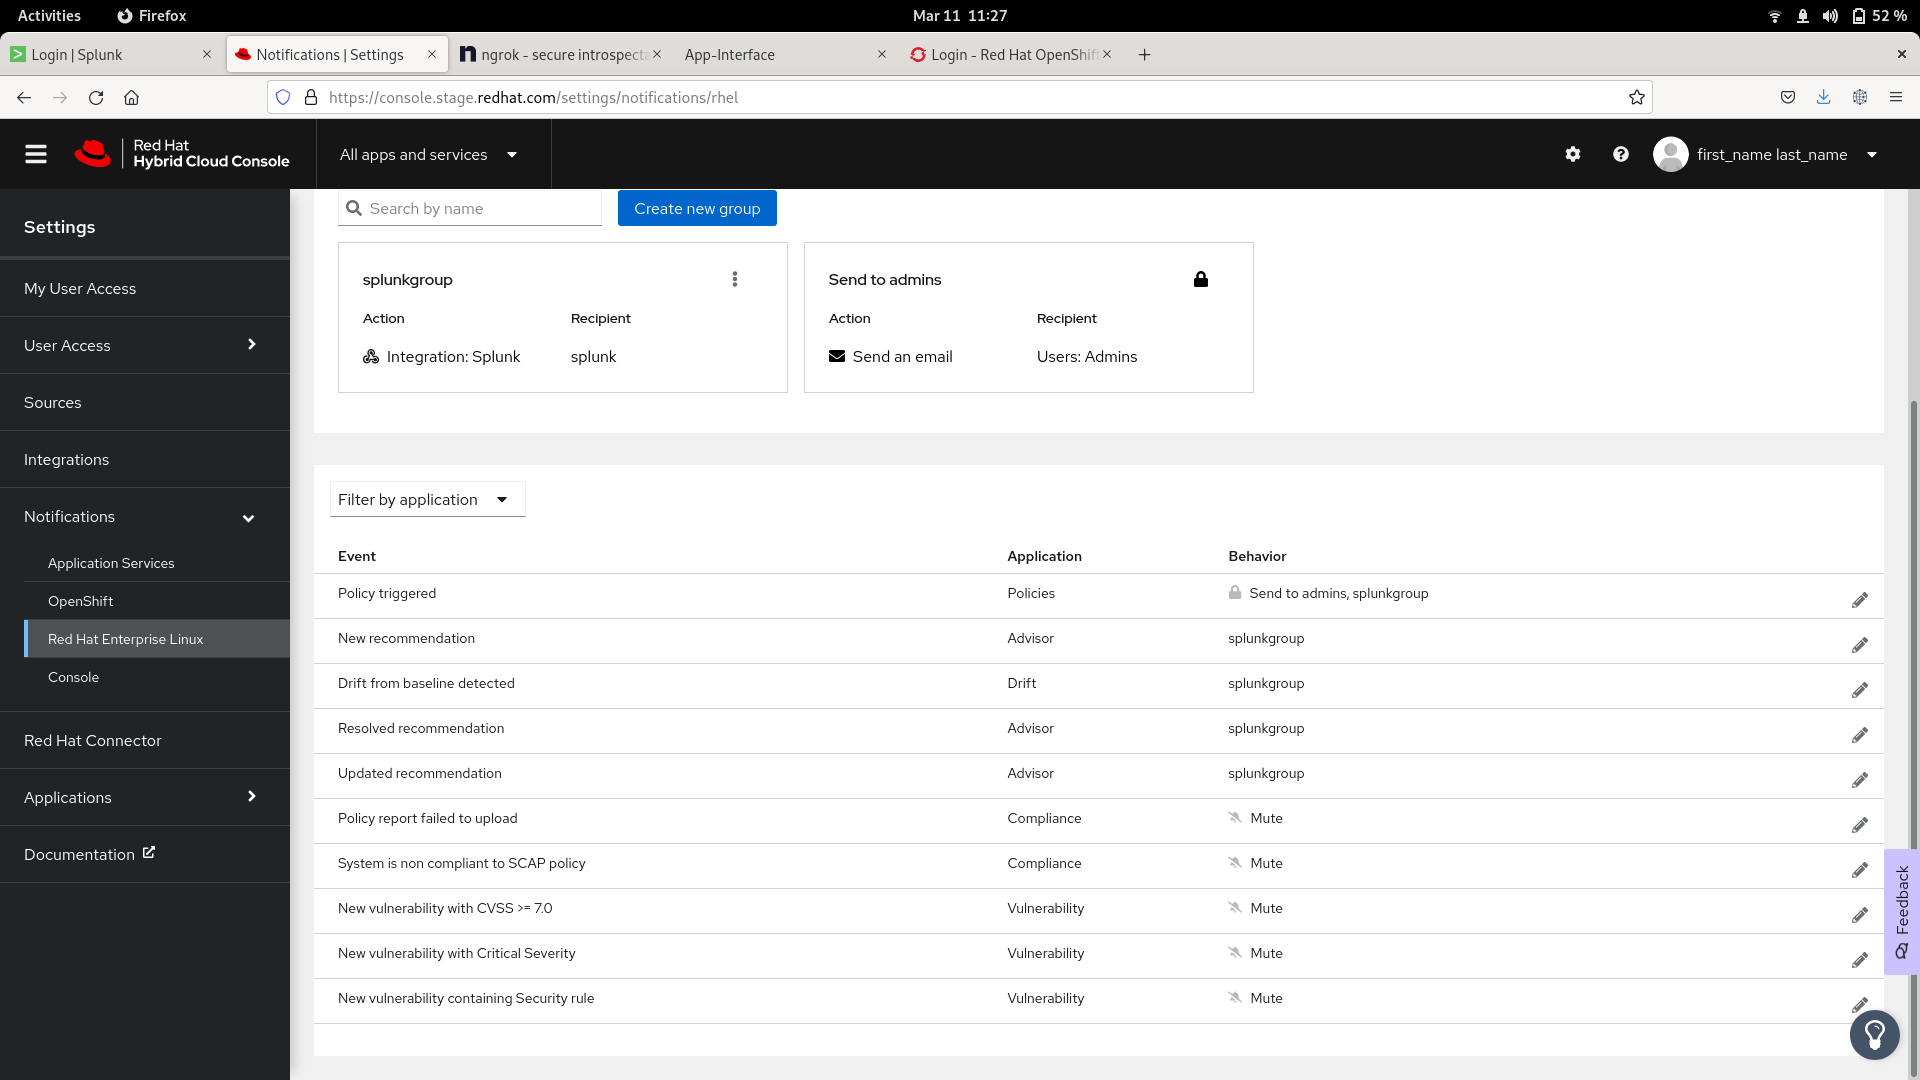
Task: Focus the Search by name field
Action: point(480,208)
